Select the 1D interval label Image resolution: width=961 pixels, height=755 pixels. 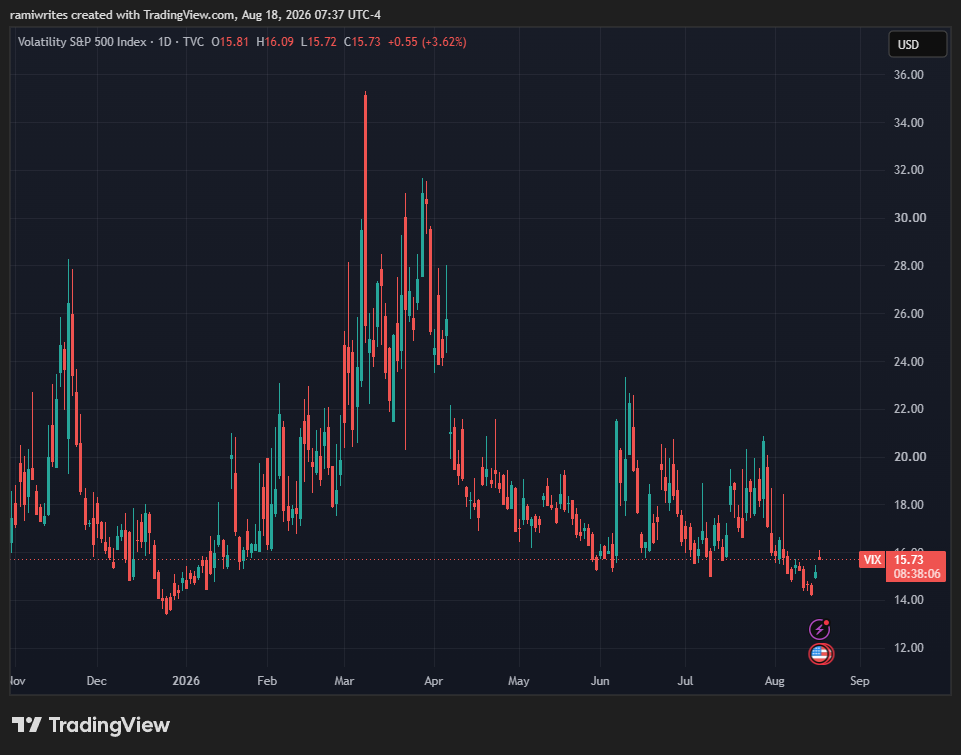click(x=165, y=42)
